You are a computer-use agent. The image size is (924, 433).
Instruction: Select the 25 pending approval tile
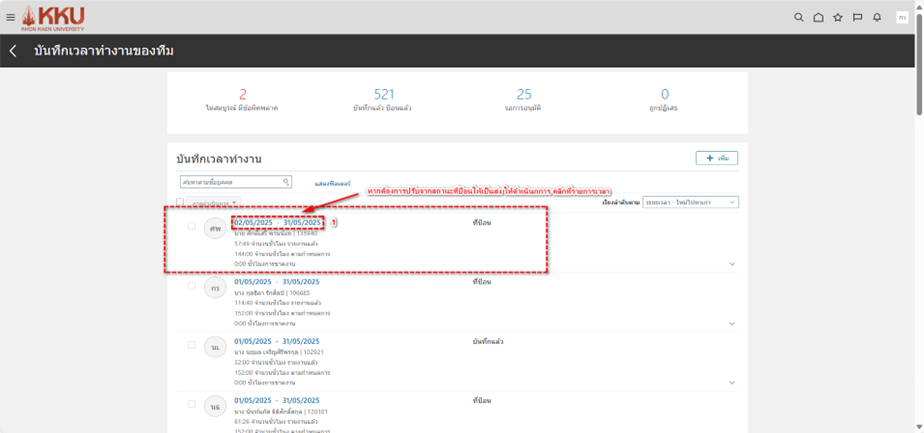[x=524, y=99]
